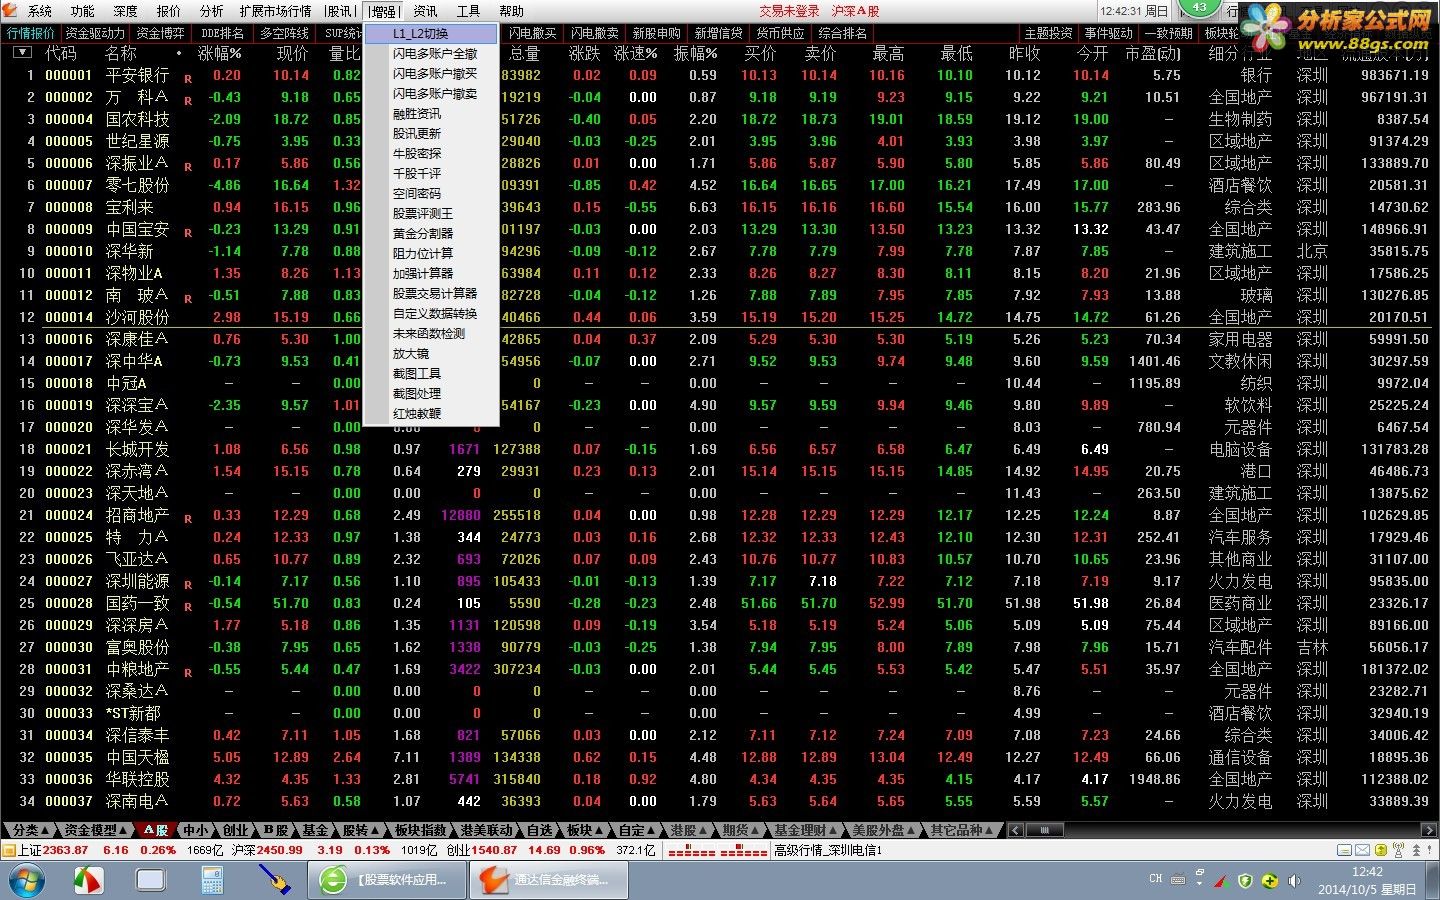This screenshot has width=1440, height=900.
Task: Click the volume speaker tray icon
Action: [x=1295, y=881]
